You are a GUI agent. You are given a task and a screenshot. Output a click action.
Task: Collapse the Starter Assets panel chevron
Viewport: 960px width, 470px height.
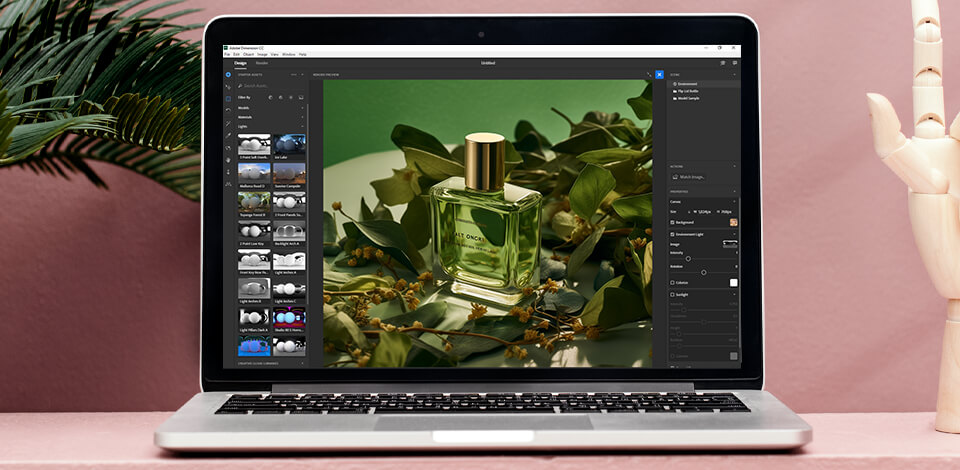pyautogui.click(x=302, y=75)
